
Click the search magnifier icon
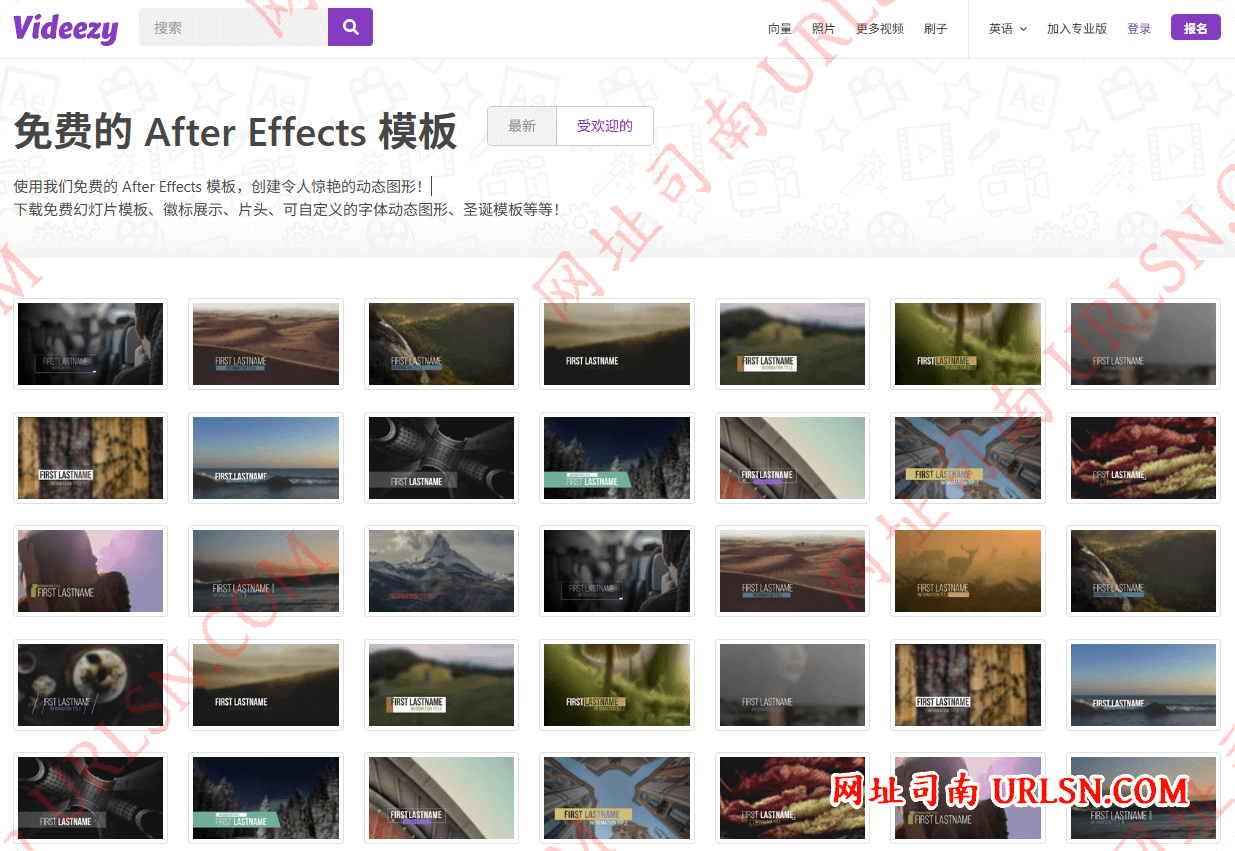(350, 26)
